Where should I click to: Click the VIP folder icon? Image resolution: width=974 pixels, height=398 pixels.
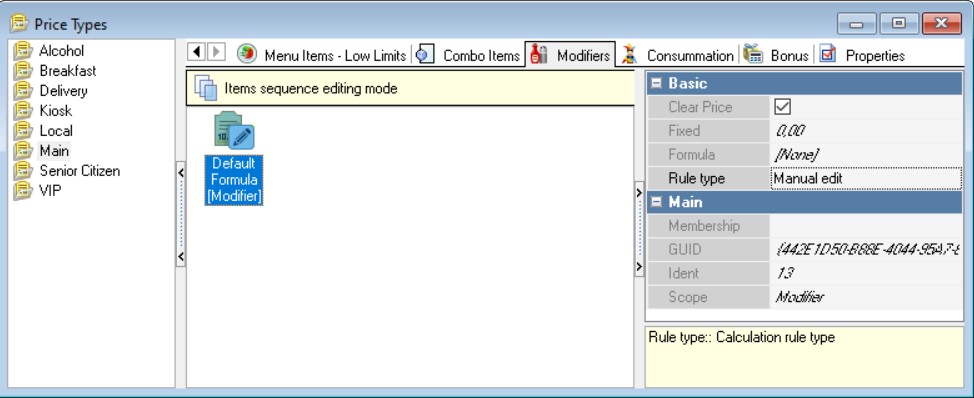coord(23,190)
